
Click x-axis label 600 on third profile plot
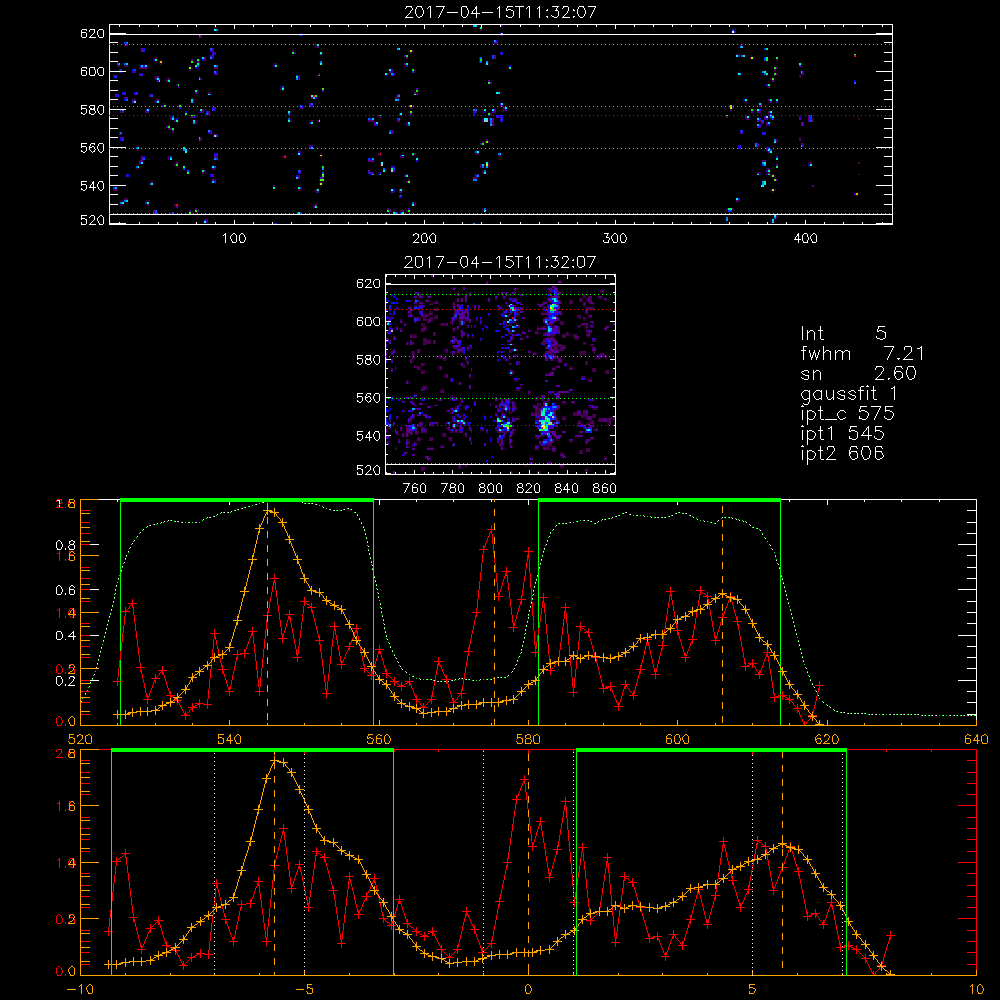(x=677, y=740)
